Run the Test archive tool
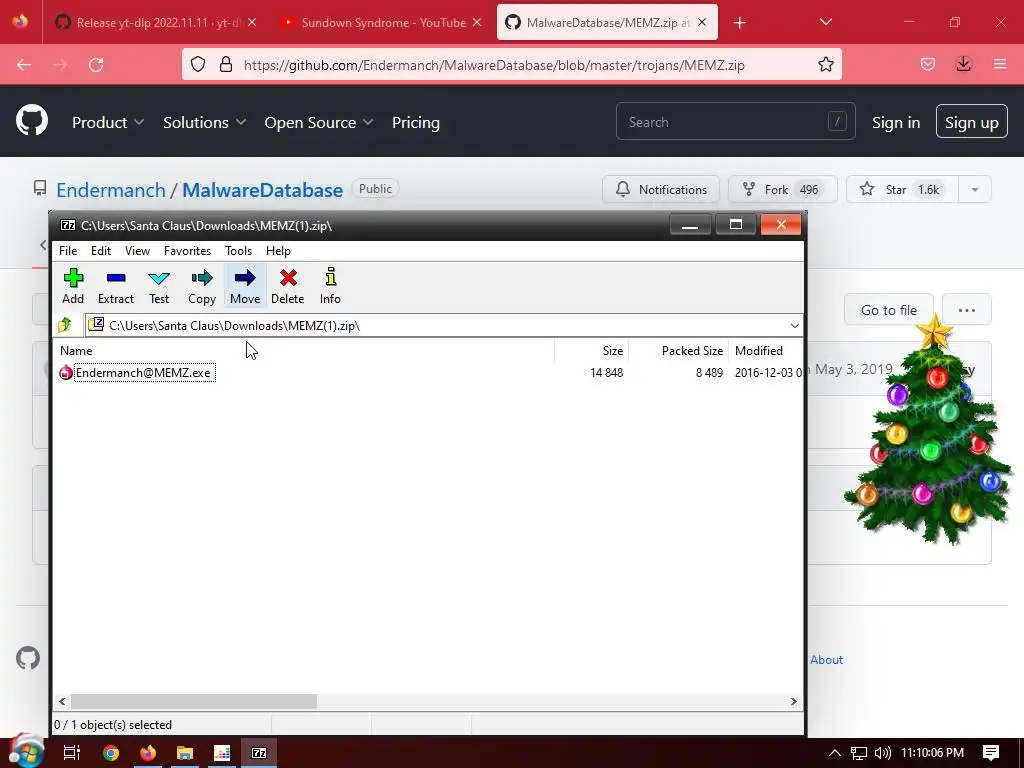The width and height of the screenshot is (1024, 768). 159,285
